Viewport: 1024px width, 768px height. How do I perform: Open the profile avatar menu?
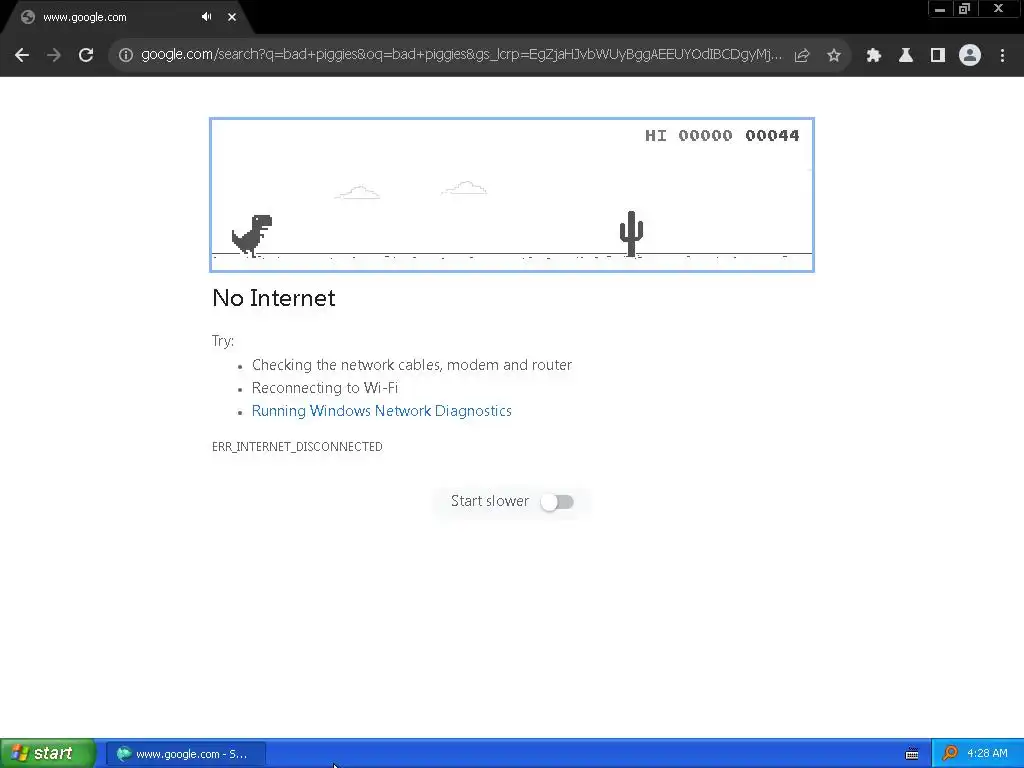[970, 55]
